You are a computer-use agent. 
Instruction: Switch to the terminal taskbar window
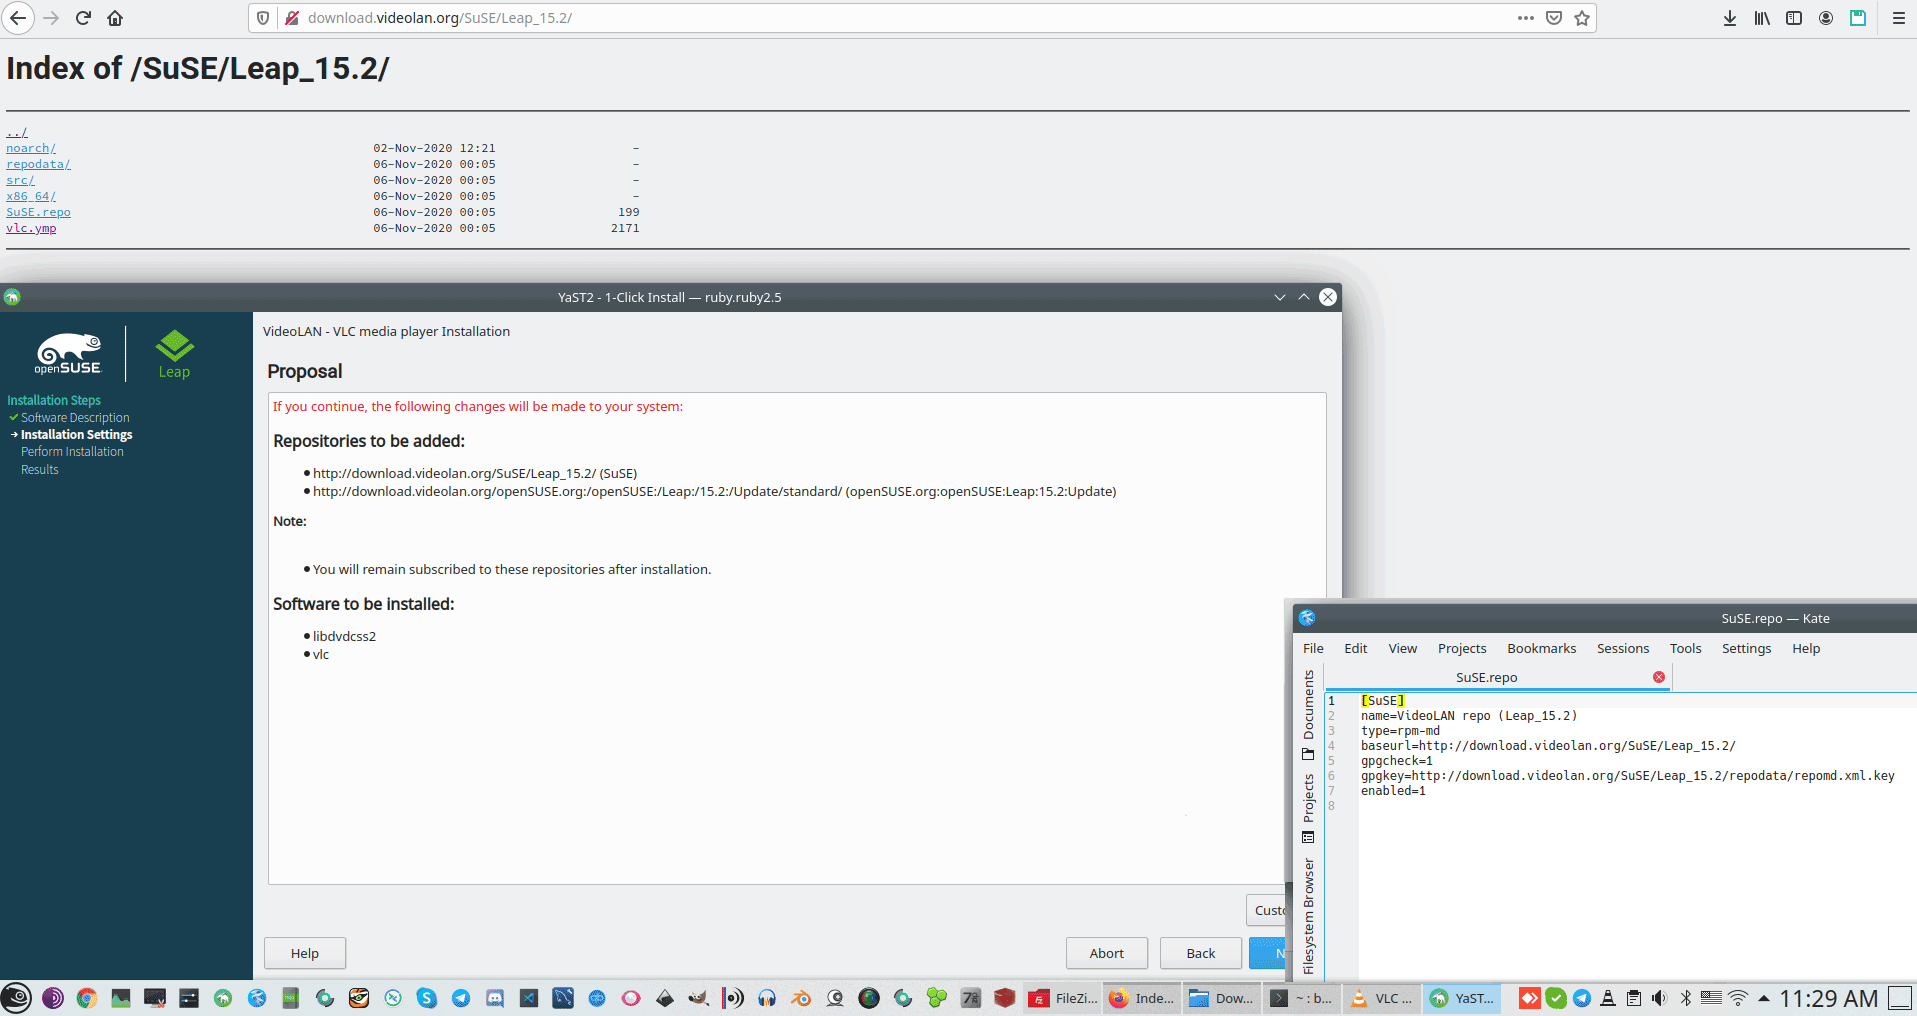pyautogui.click(x=1301, y=998)
